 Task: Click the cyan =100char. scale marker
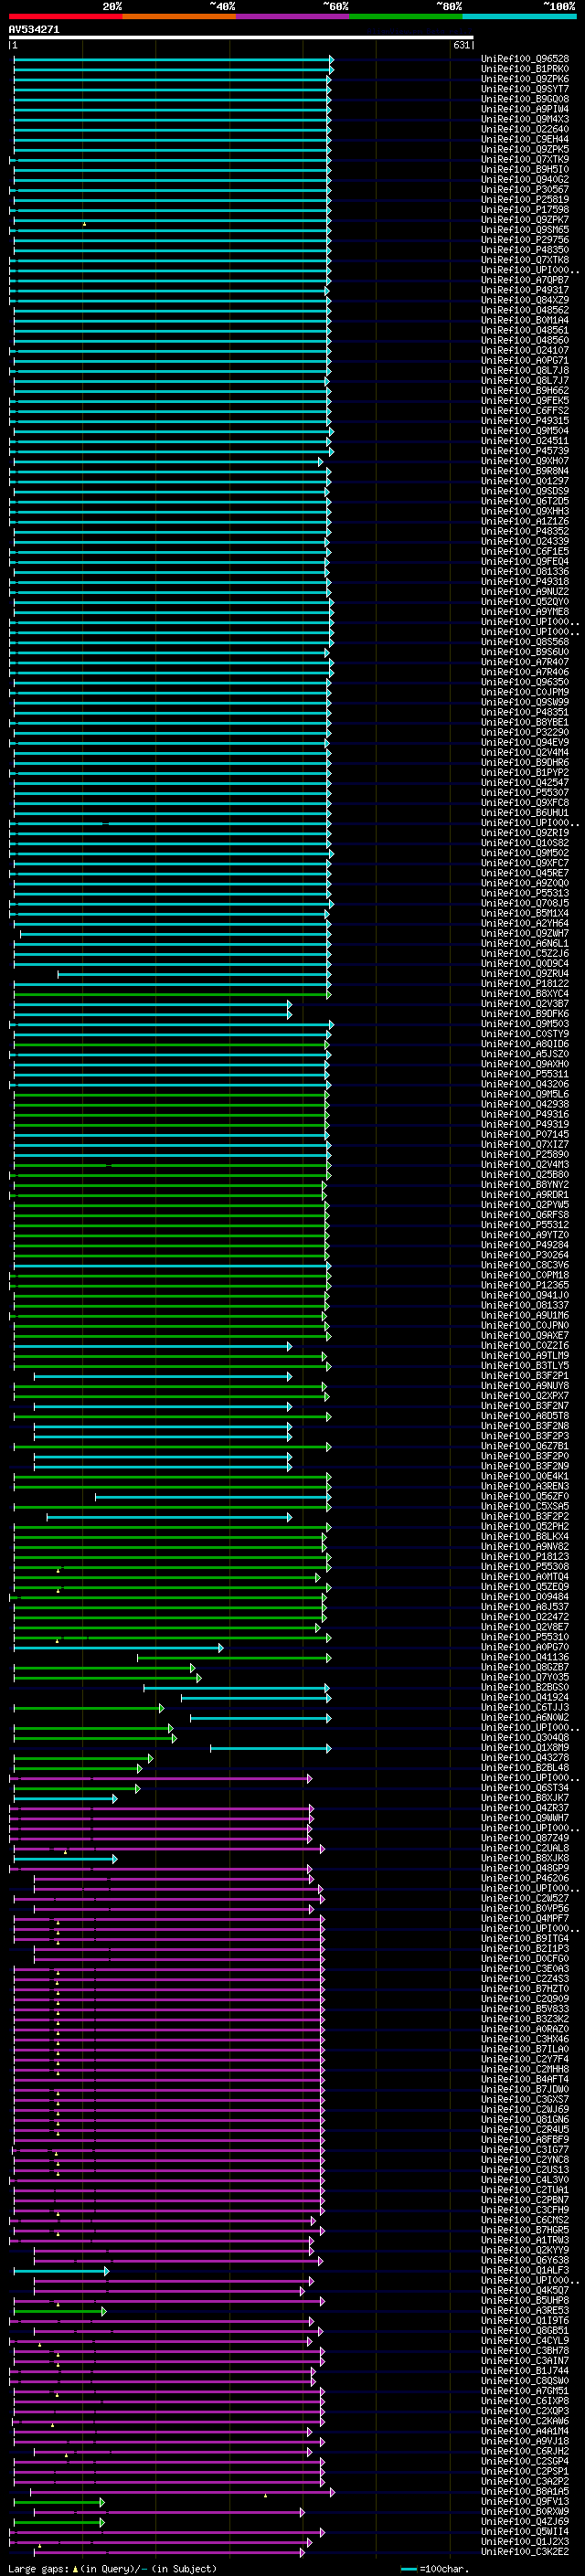[x=409, y=2568]
